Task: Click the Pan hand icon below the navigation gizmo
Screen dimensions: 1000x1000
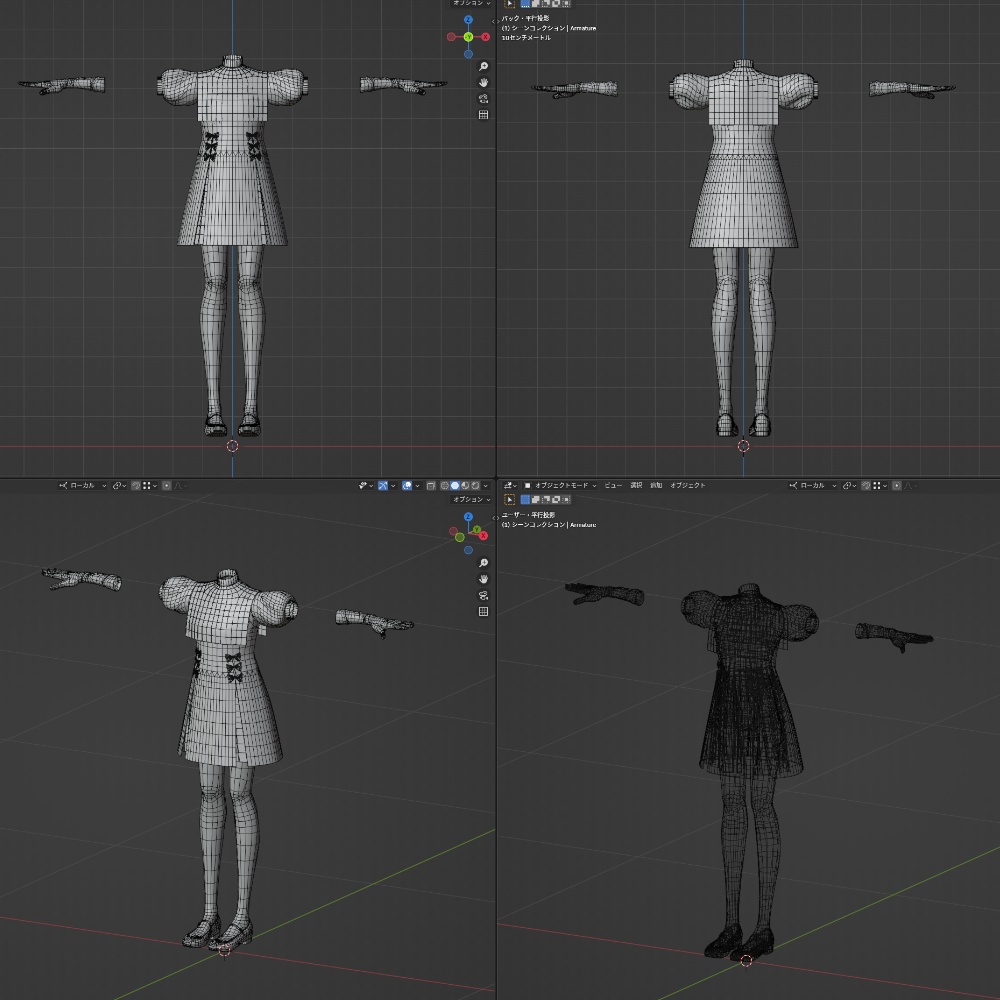Action: [484, 83]
